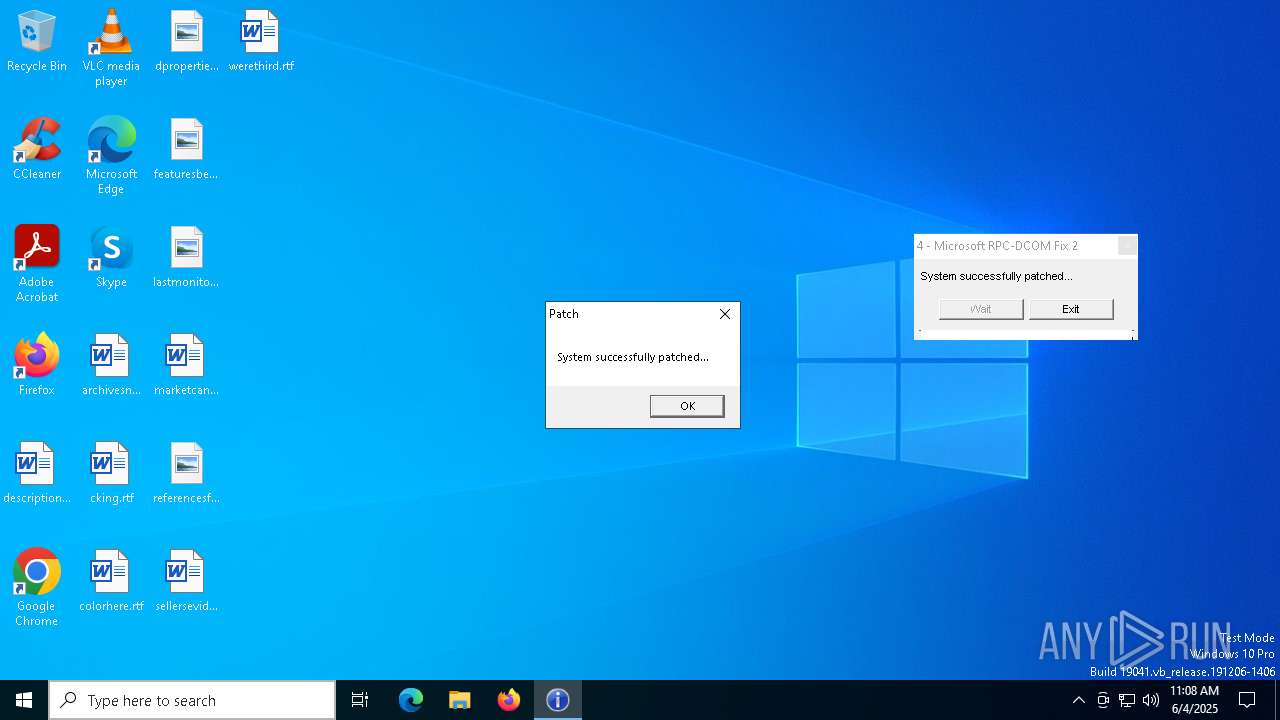Select the Adobe Acrobat desktop shortcut
Image resolution: width=1280 pixels, height=720 pixels.
pos(37,264)
